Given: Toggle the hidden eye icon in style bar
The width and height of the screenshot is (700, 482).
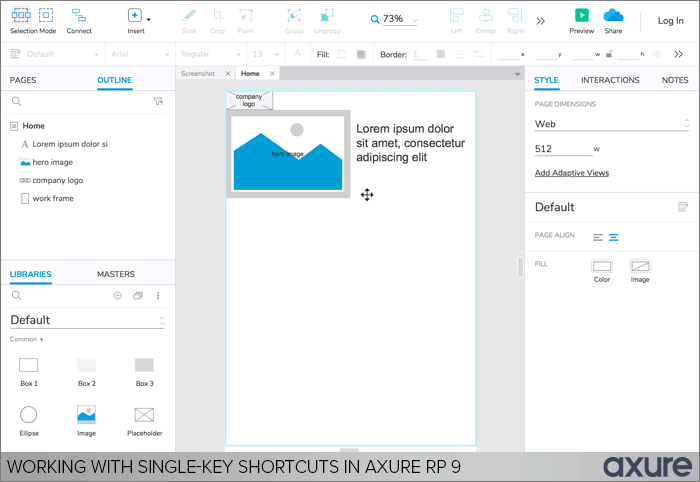Looking at the screenshot, I should 657,54.
